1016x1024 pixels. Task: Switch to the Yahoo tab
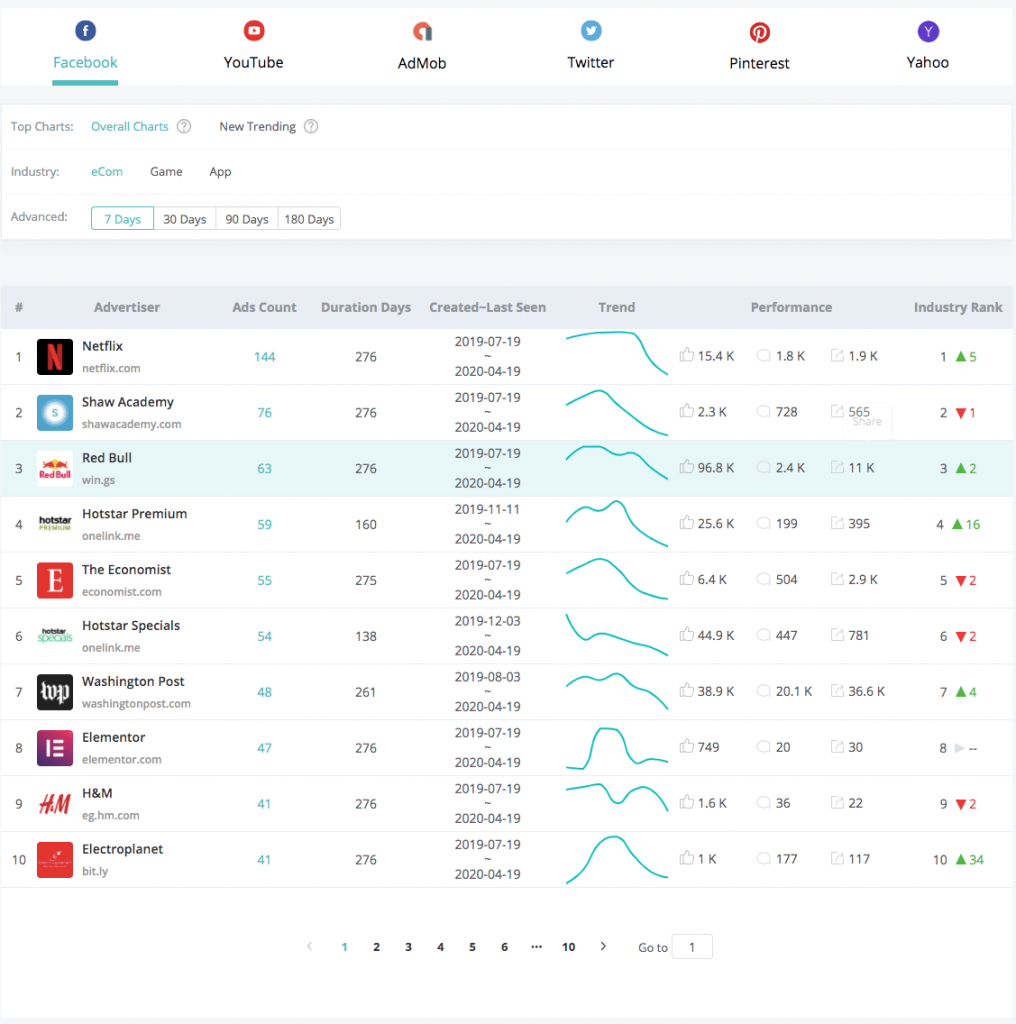[x=928, y=63]
